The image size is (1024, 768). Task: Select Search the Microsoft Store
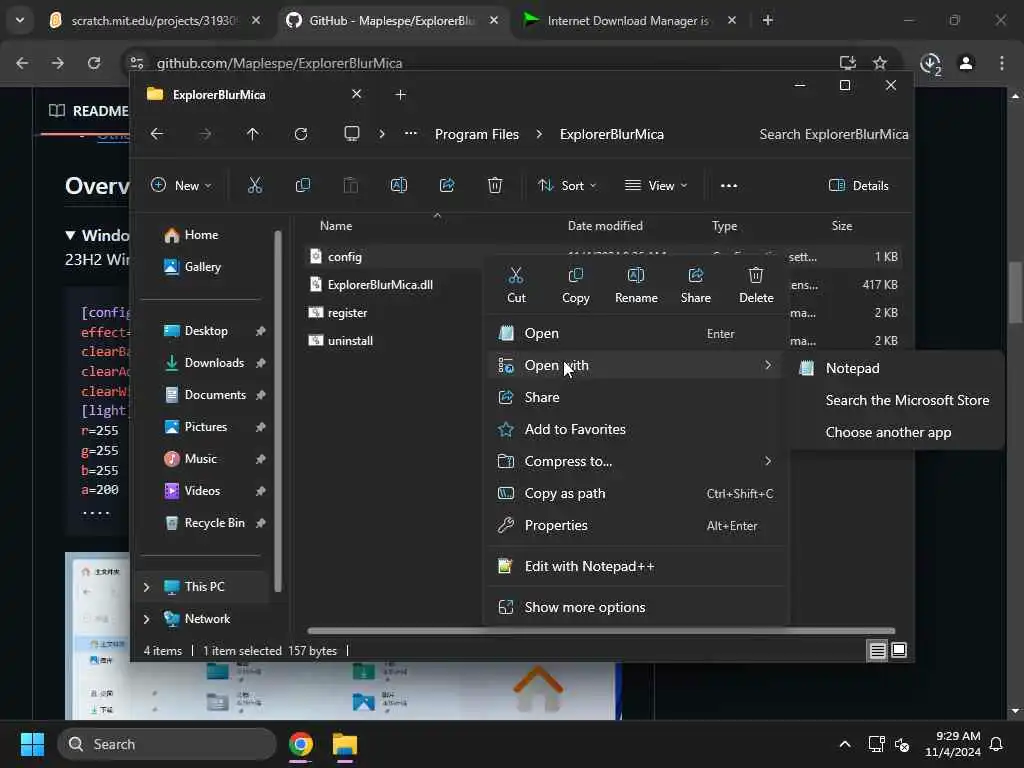[x=895, y=400]
